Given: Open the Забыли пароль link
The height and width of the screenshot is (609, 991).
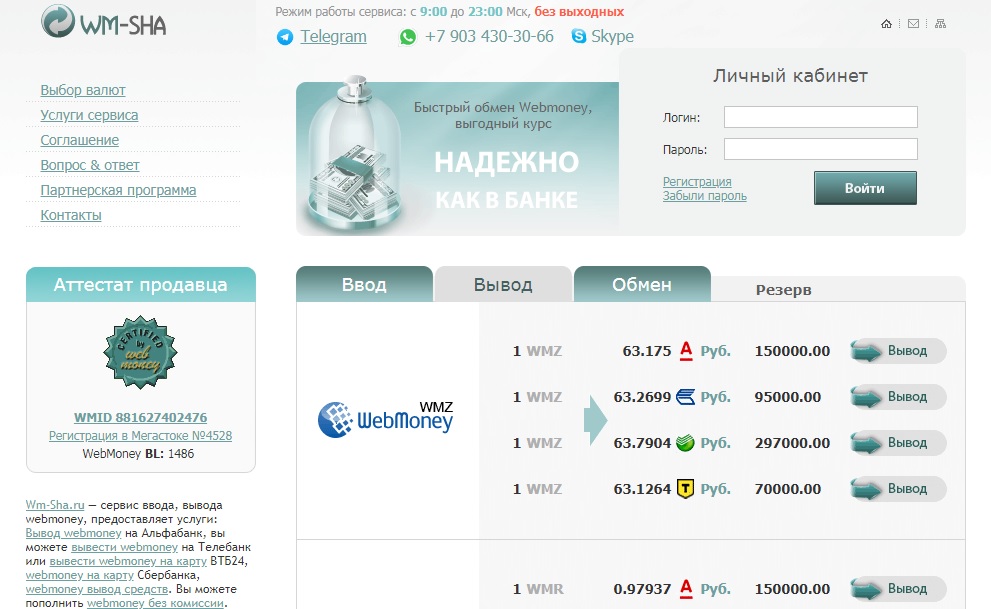Looking at the screenshot, I should point(705,196).
